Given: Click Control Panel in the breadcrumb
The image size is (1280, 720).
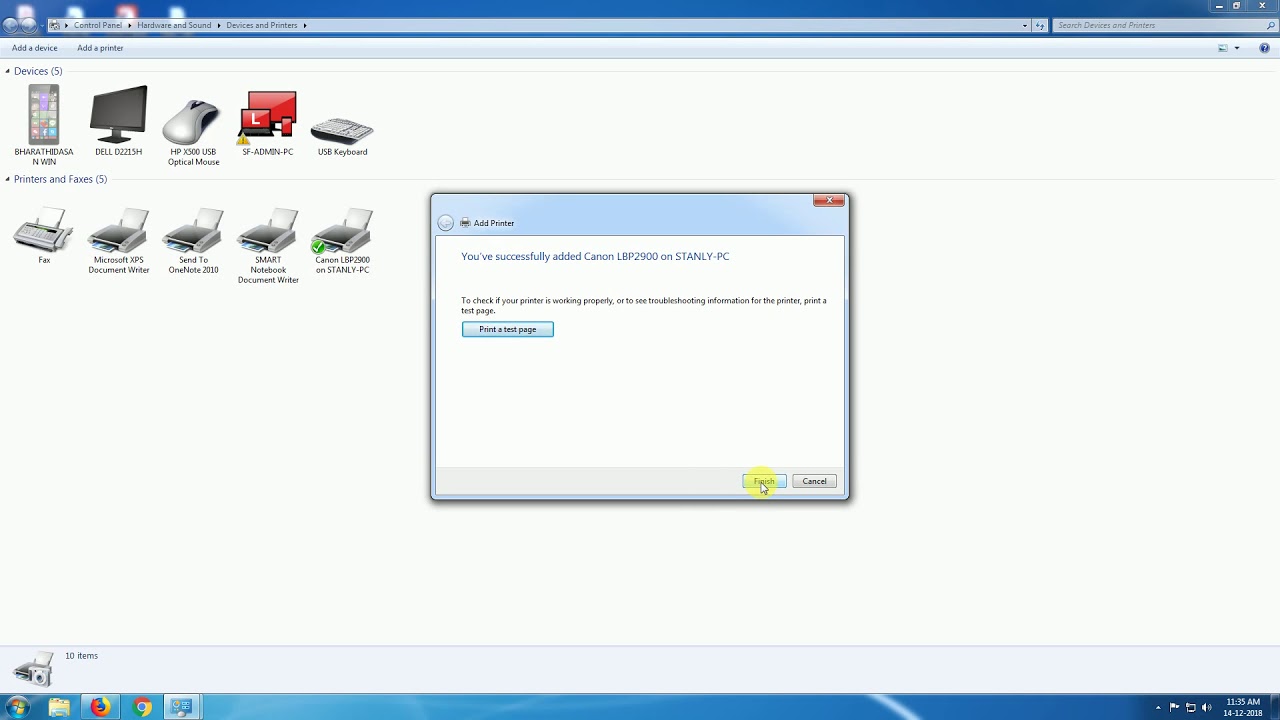Looking at the screenshot, I should (x=98, y=25).
